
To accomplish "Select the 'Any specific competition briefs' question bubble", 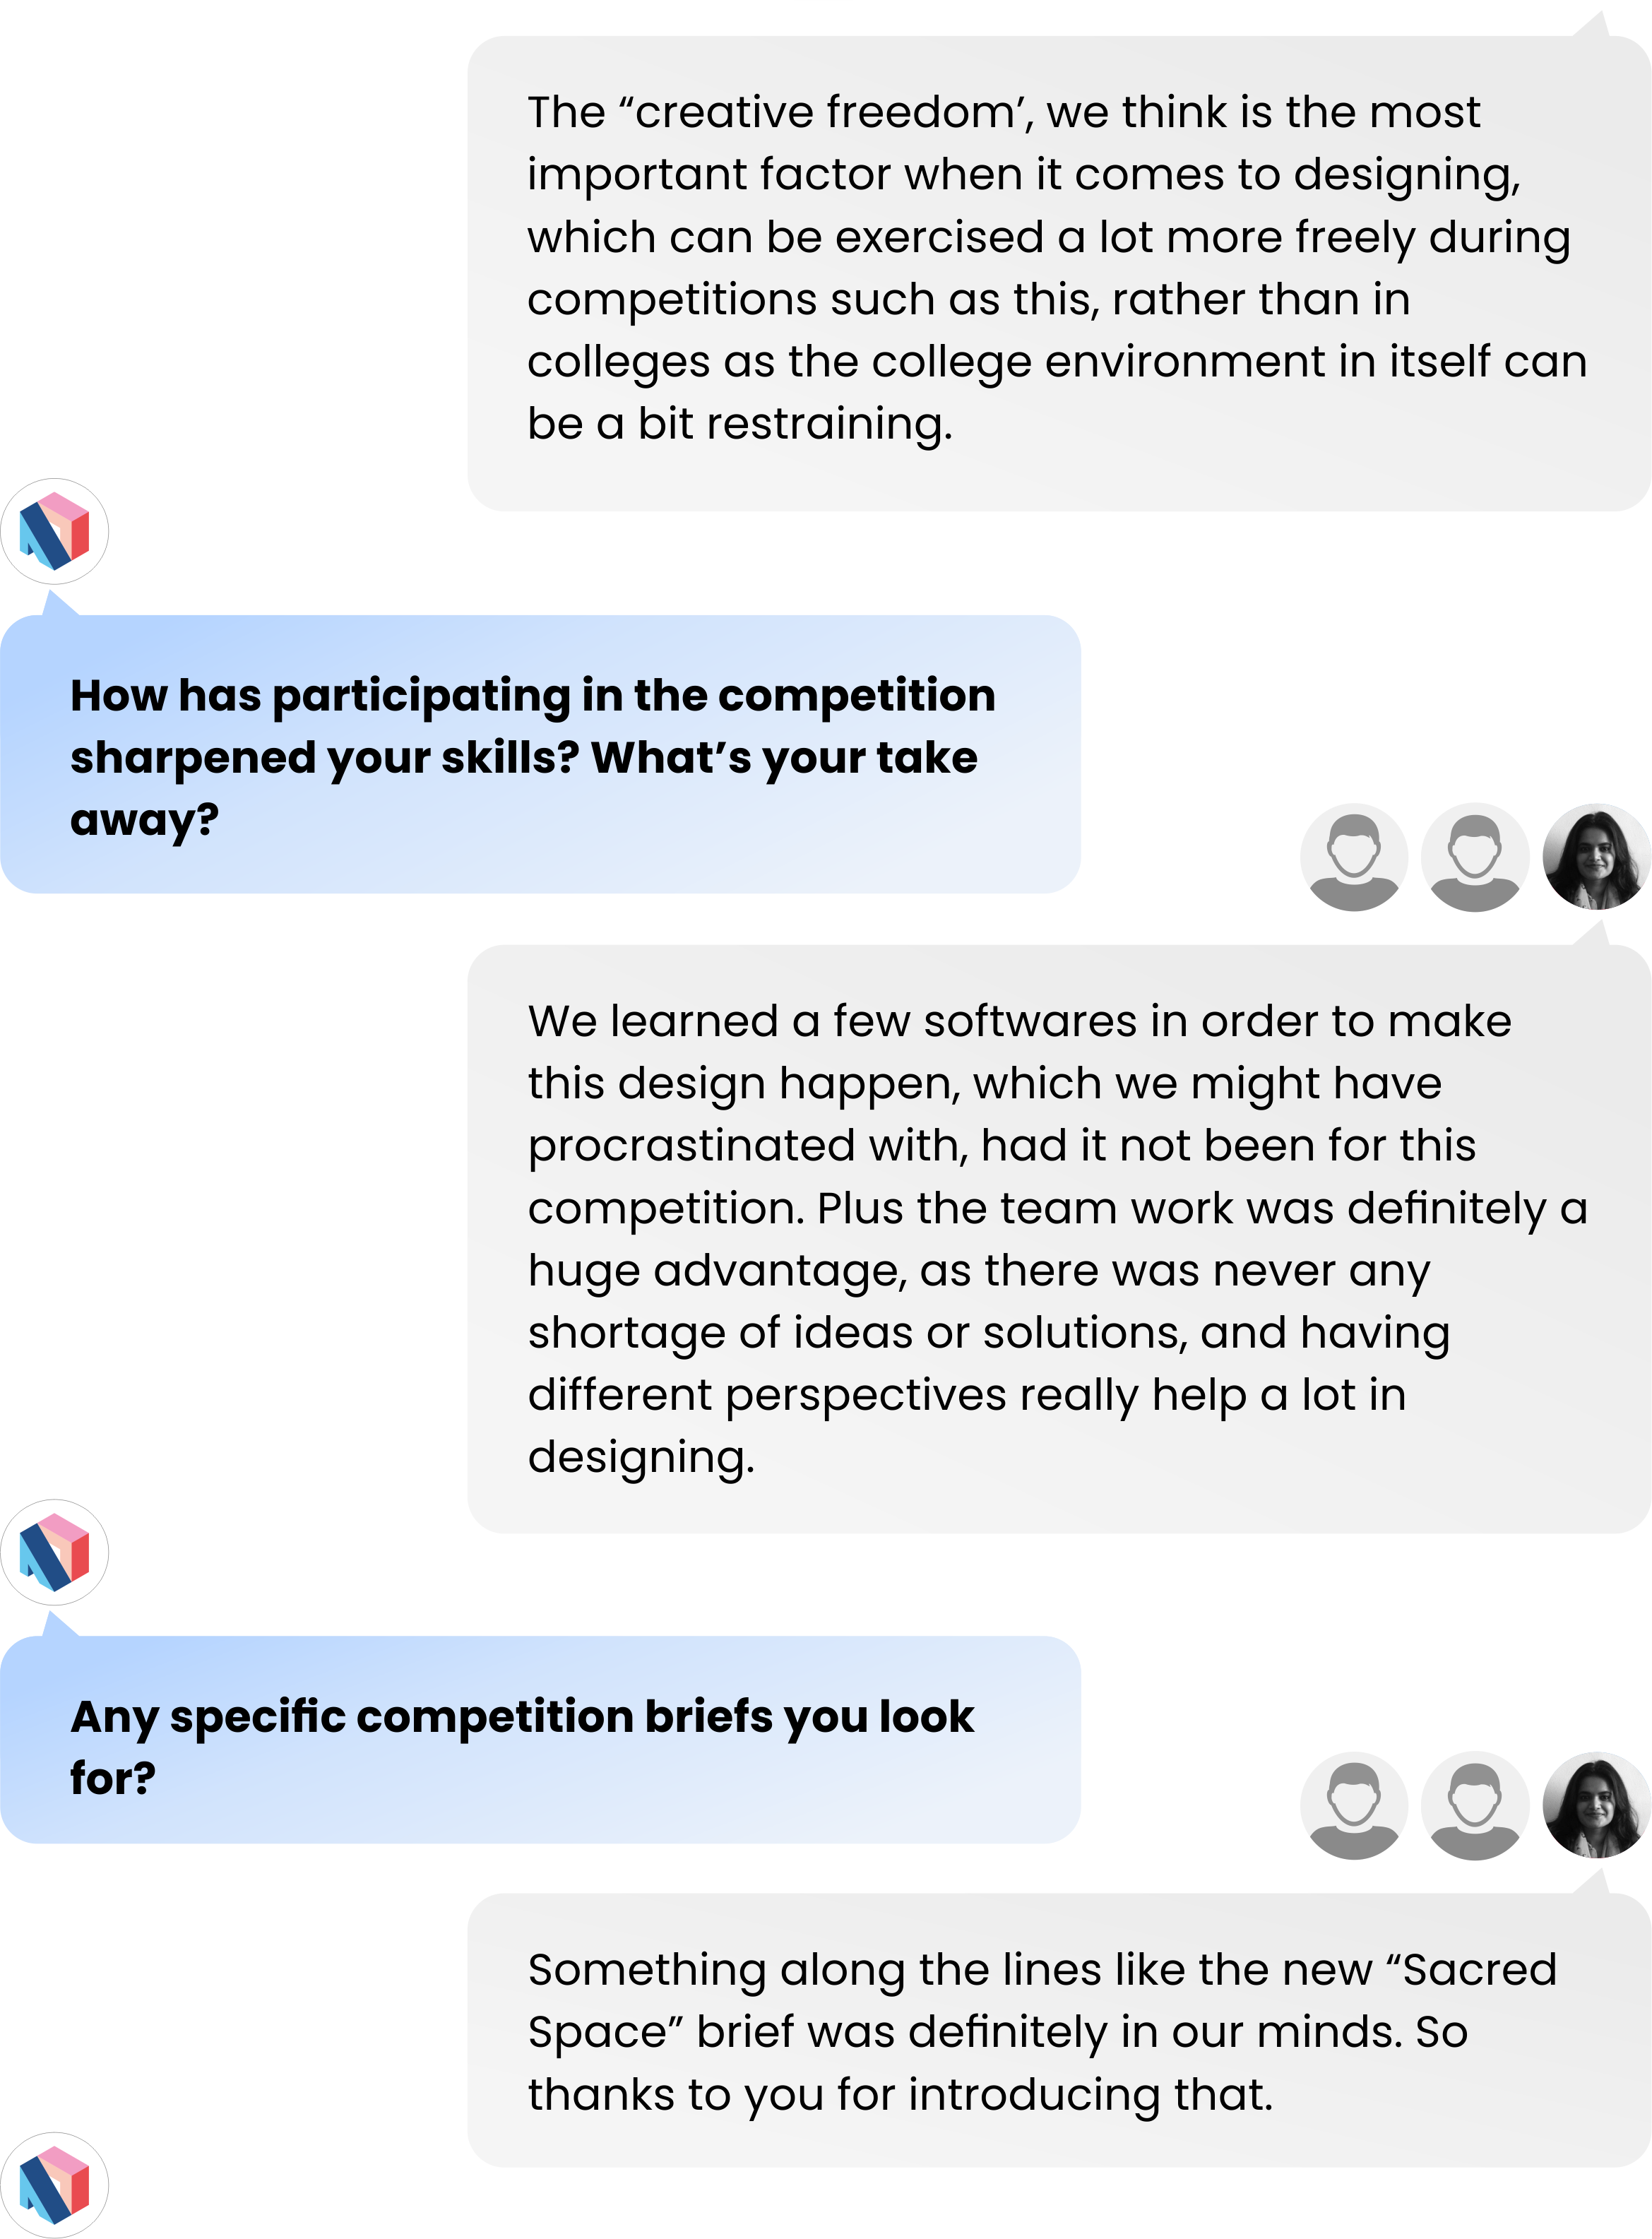I will pyautogui.click(x=540, y=1739).
